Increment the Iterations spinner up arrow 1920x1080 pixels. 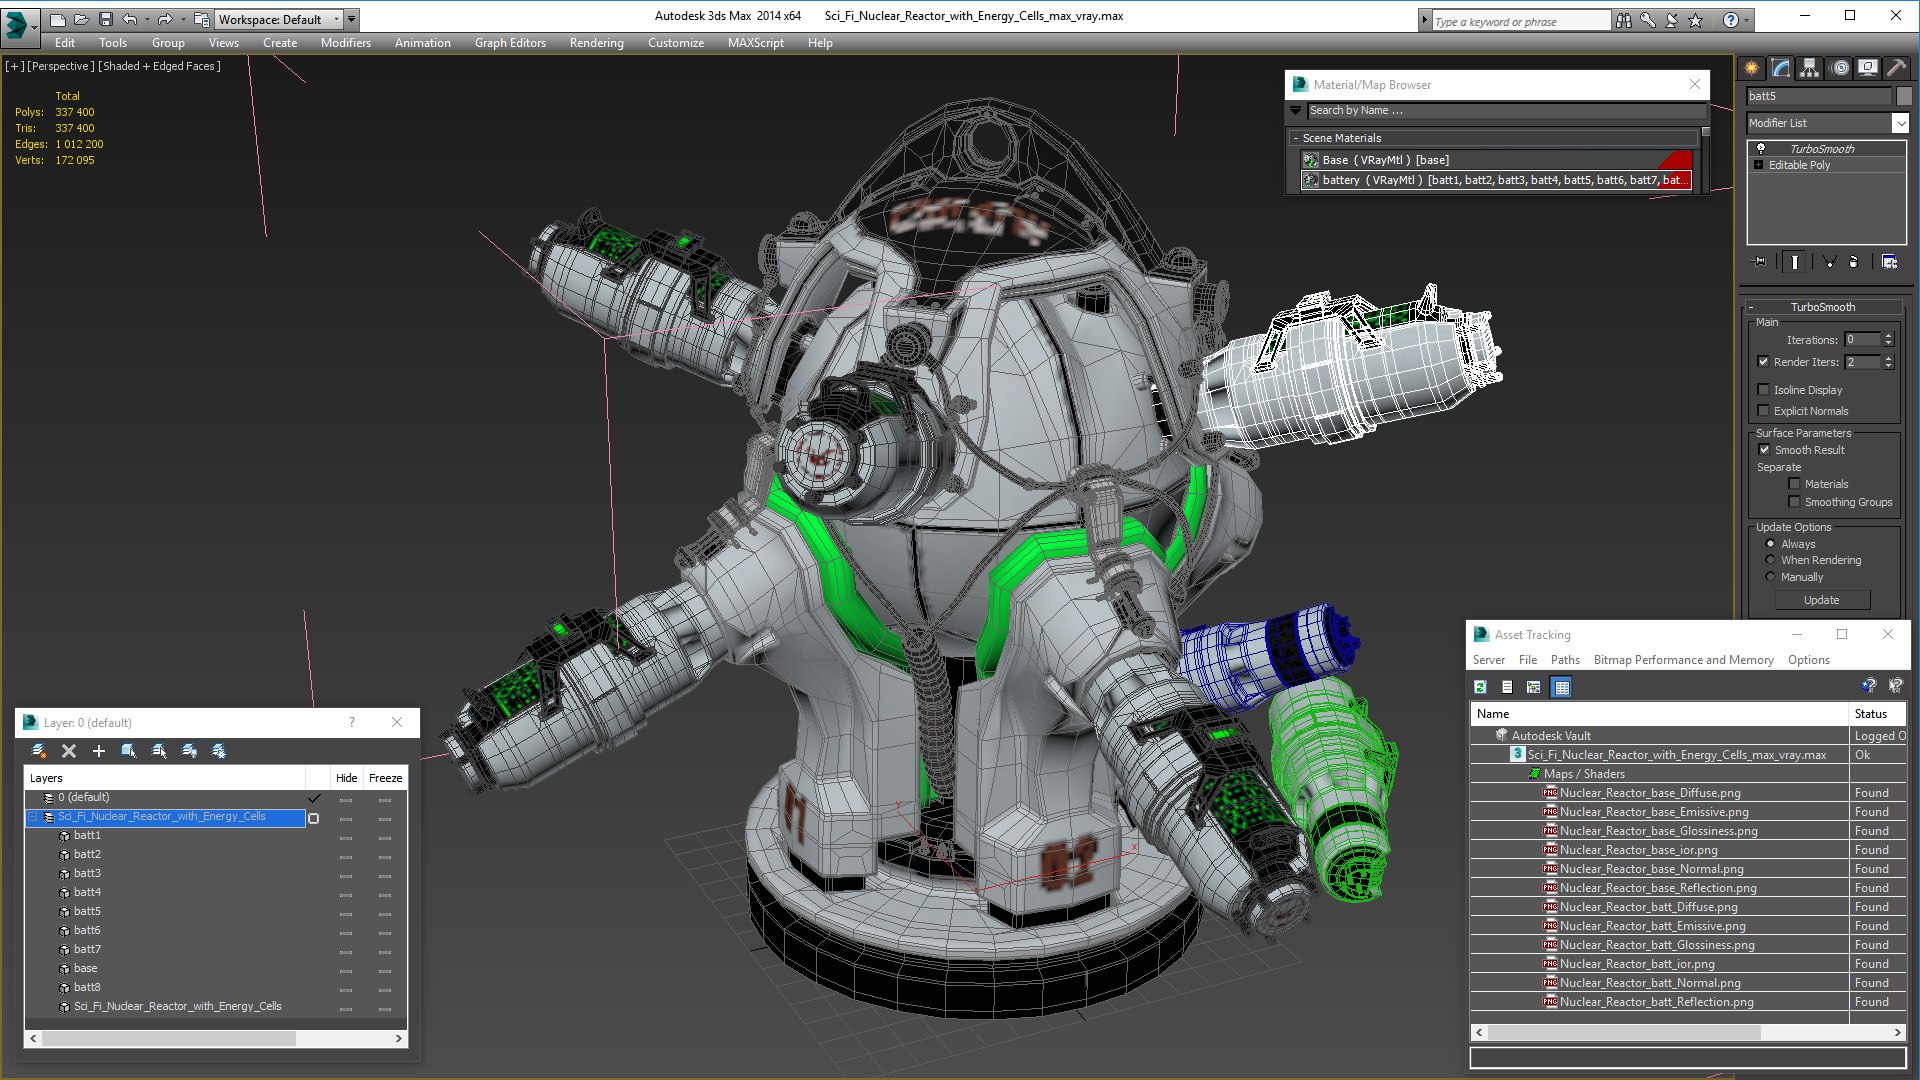click(1888, 336)
